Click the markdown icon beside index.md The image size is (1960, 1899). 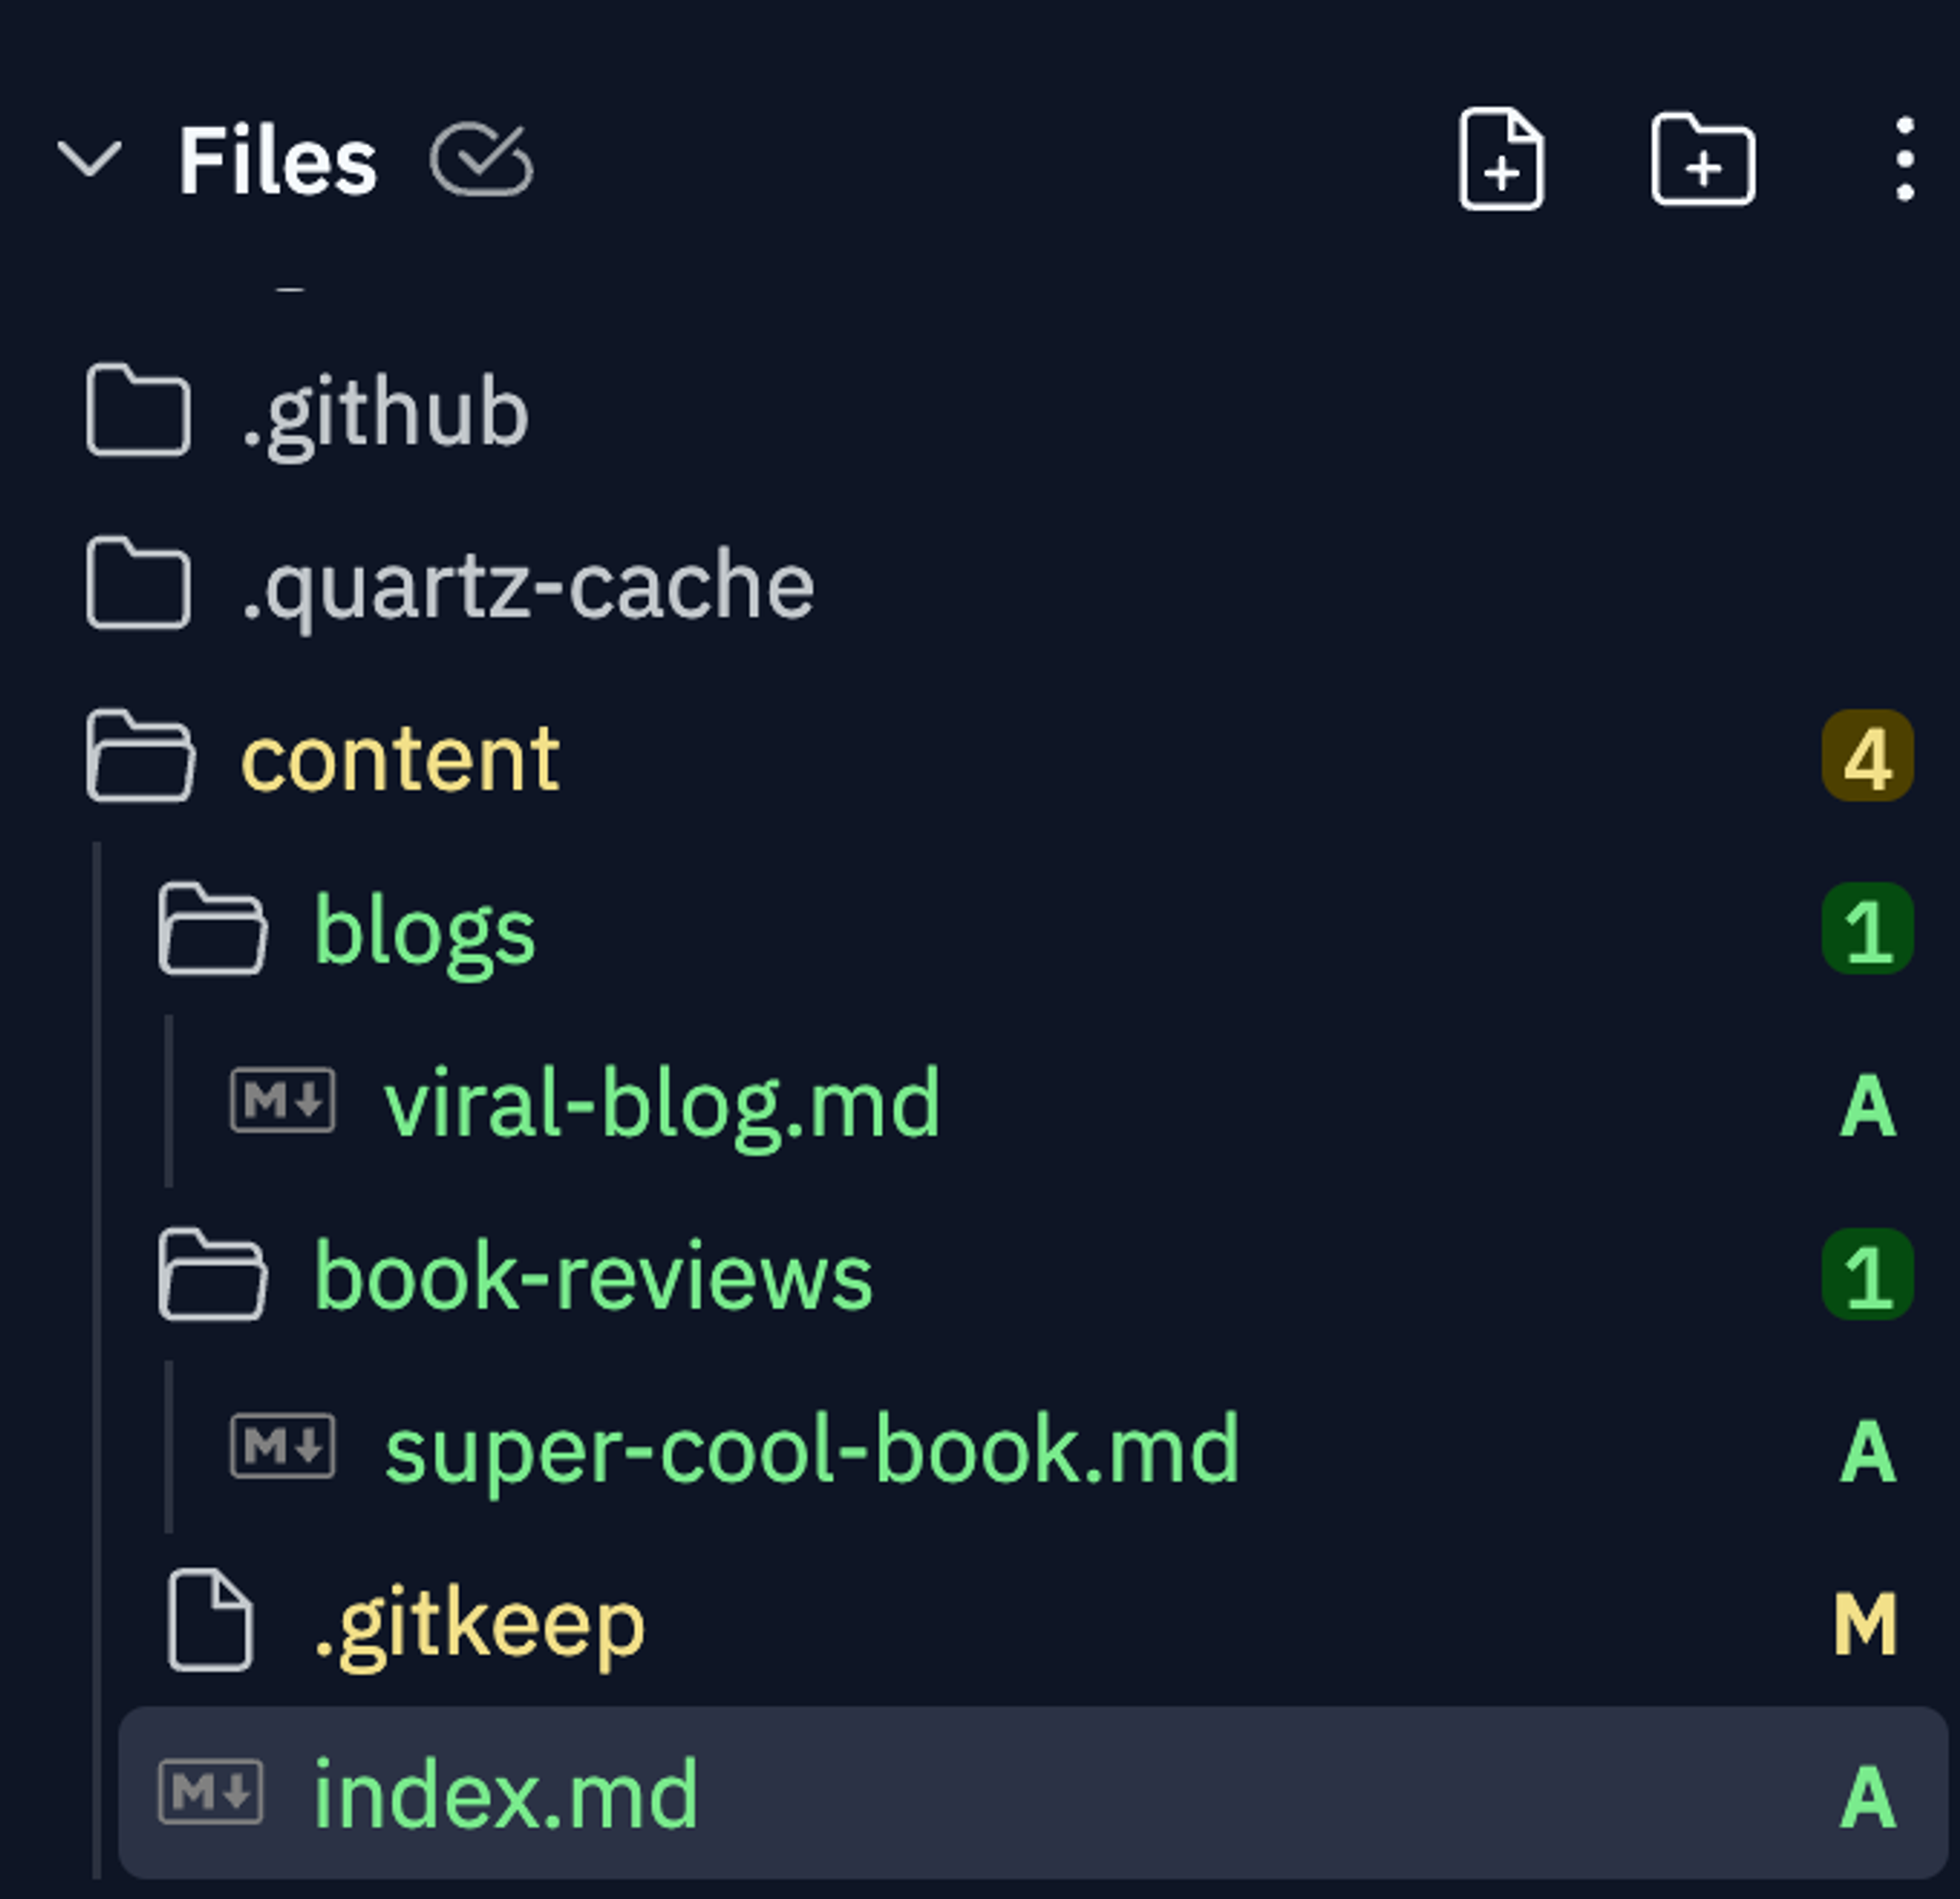coord(211,1792)
